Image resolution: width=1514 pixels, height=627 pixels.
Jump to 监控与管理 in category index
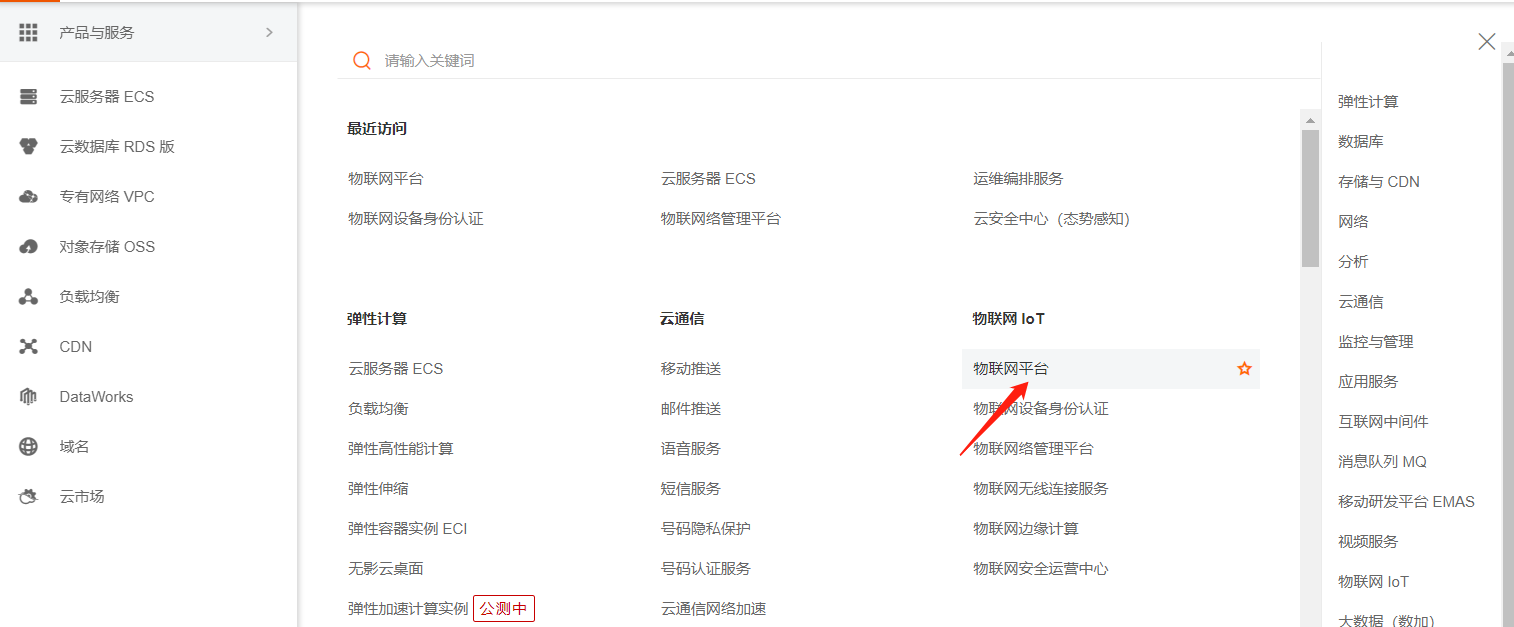1376,342
